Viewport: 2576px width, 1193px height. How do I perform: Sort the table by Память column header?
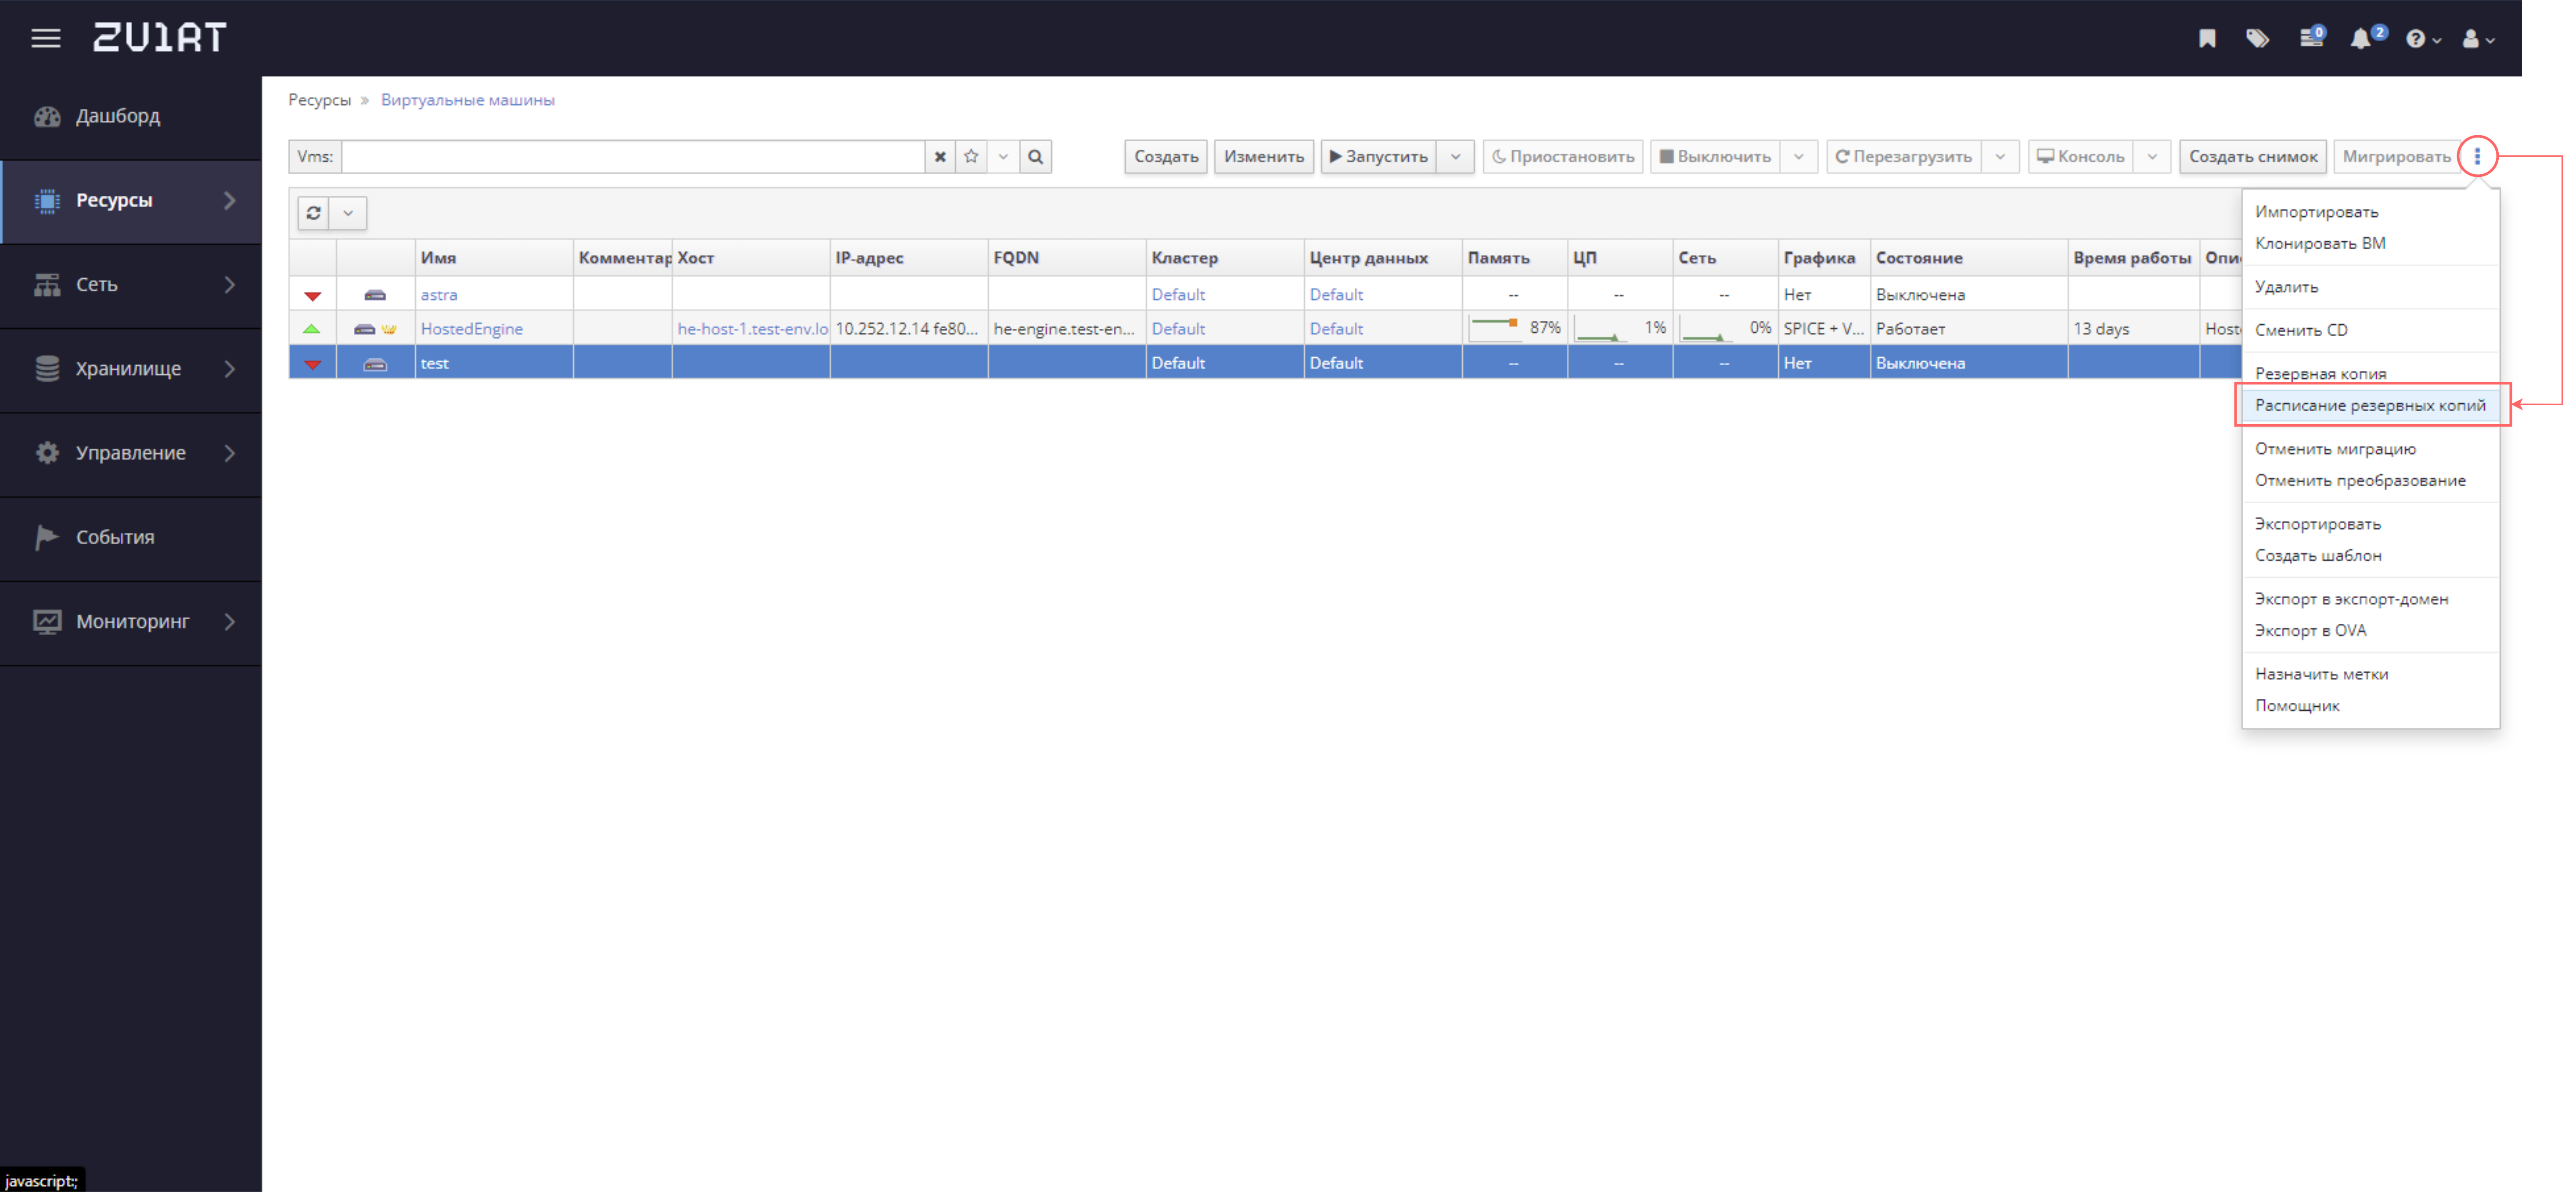pos(1514,258)
